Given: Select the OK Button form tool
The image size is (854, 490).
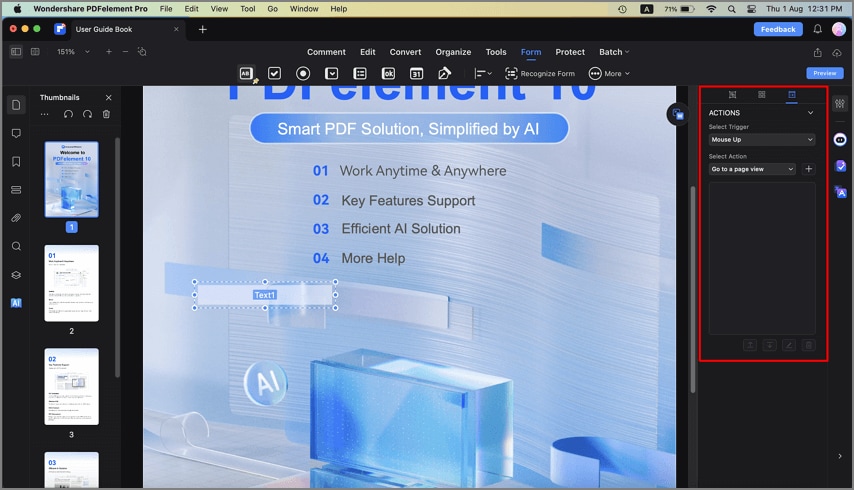Looking at the screenshot, I should click(388, 73).
